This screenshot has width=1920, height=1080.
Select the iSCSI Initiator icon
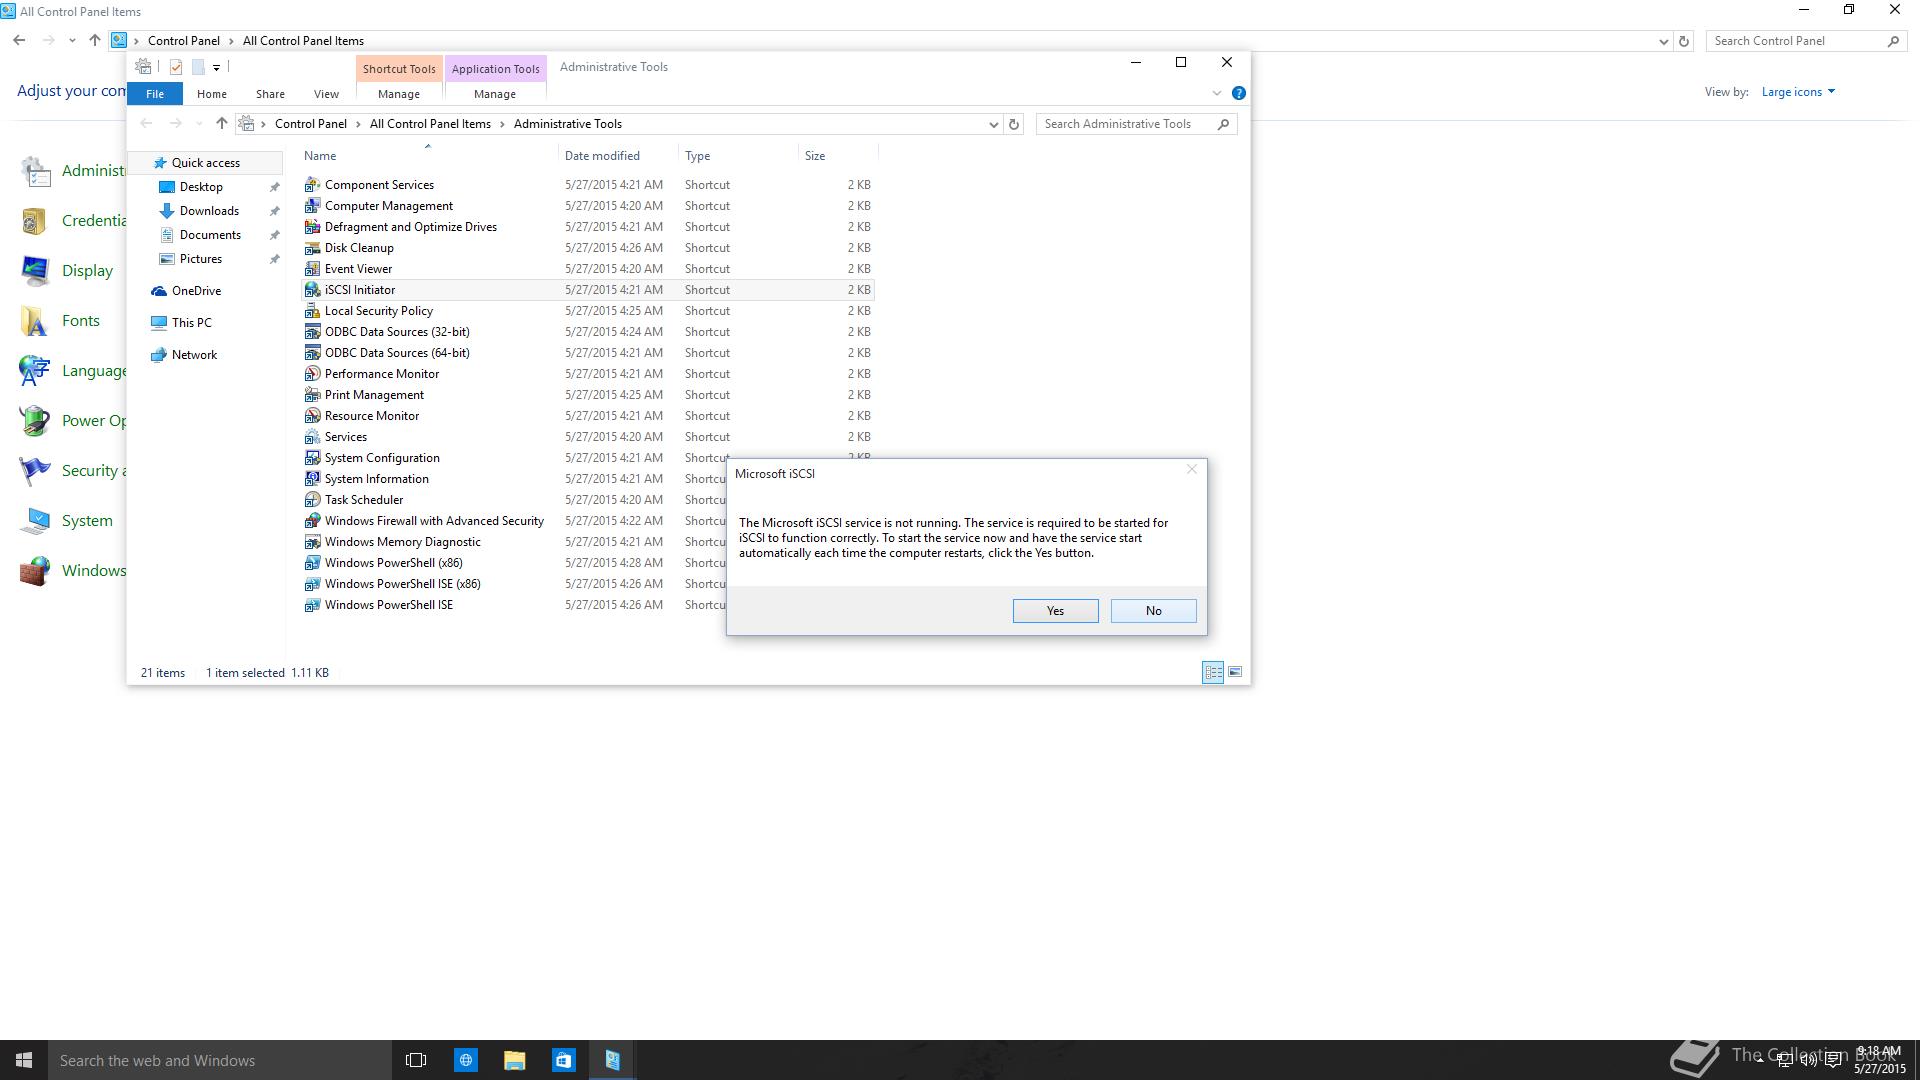point(312,290)
